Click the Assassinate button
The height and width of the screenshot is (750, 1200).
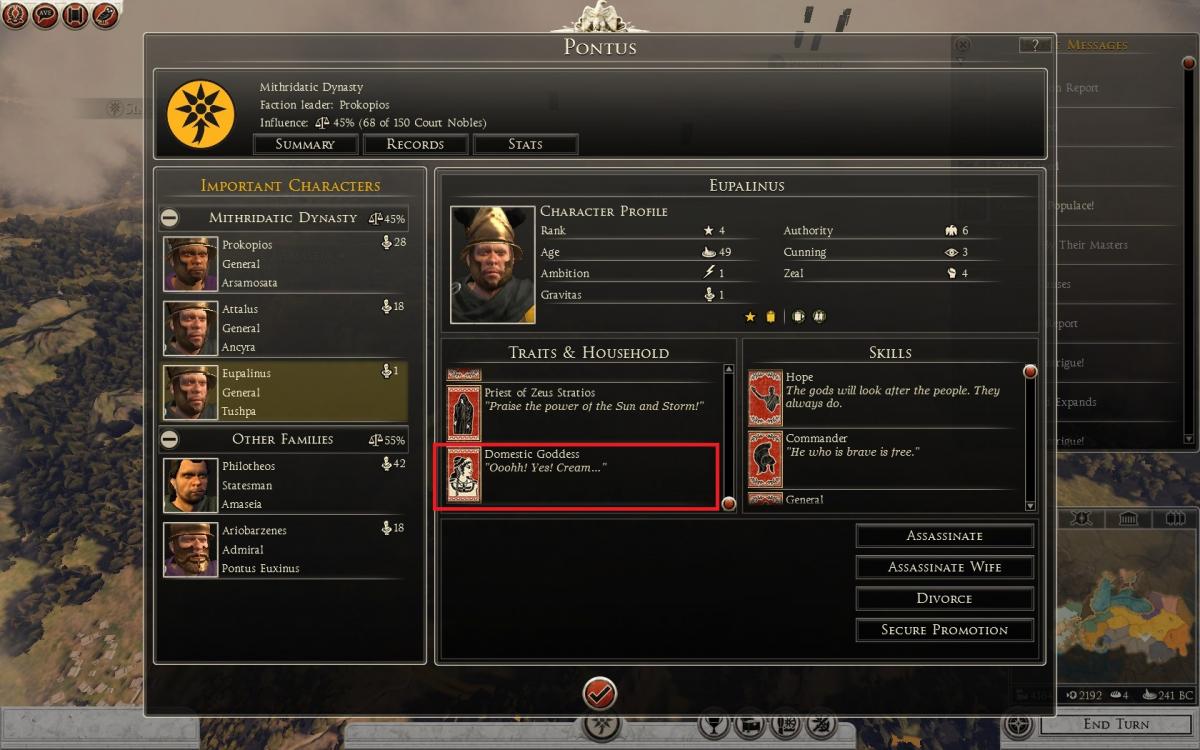point(944,536)
